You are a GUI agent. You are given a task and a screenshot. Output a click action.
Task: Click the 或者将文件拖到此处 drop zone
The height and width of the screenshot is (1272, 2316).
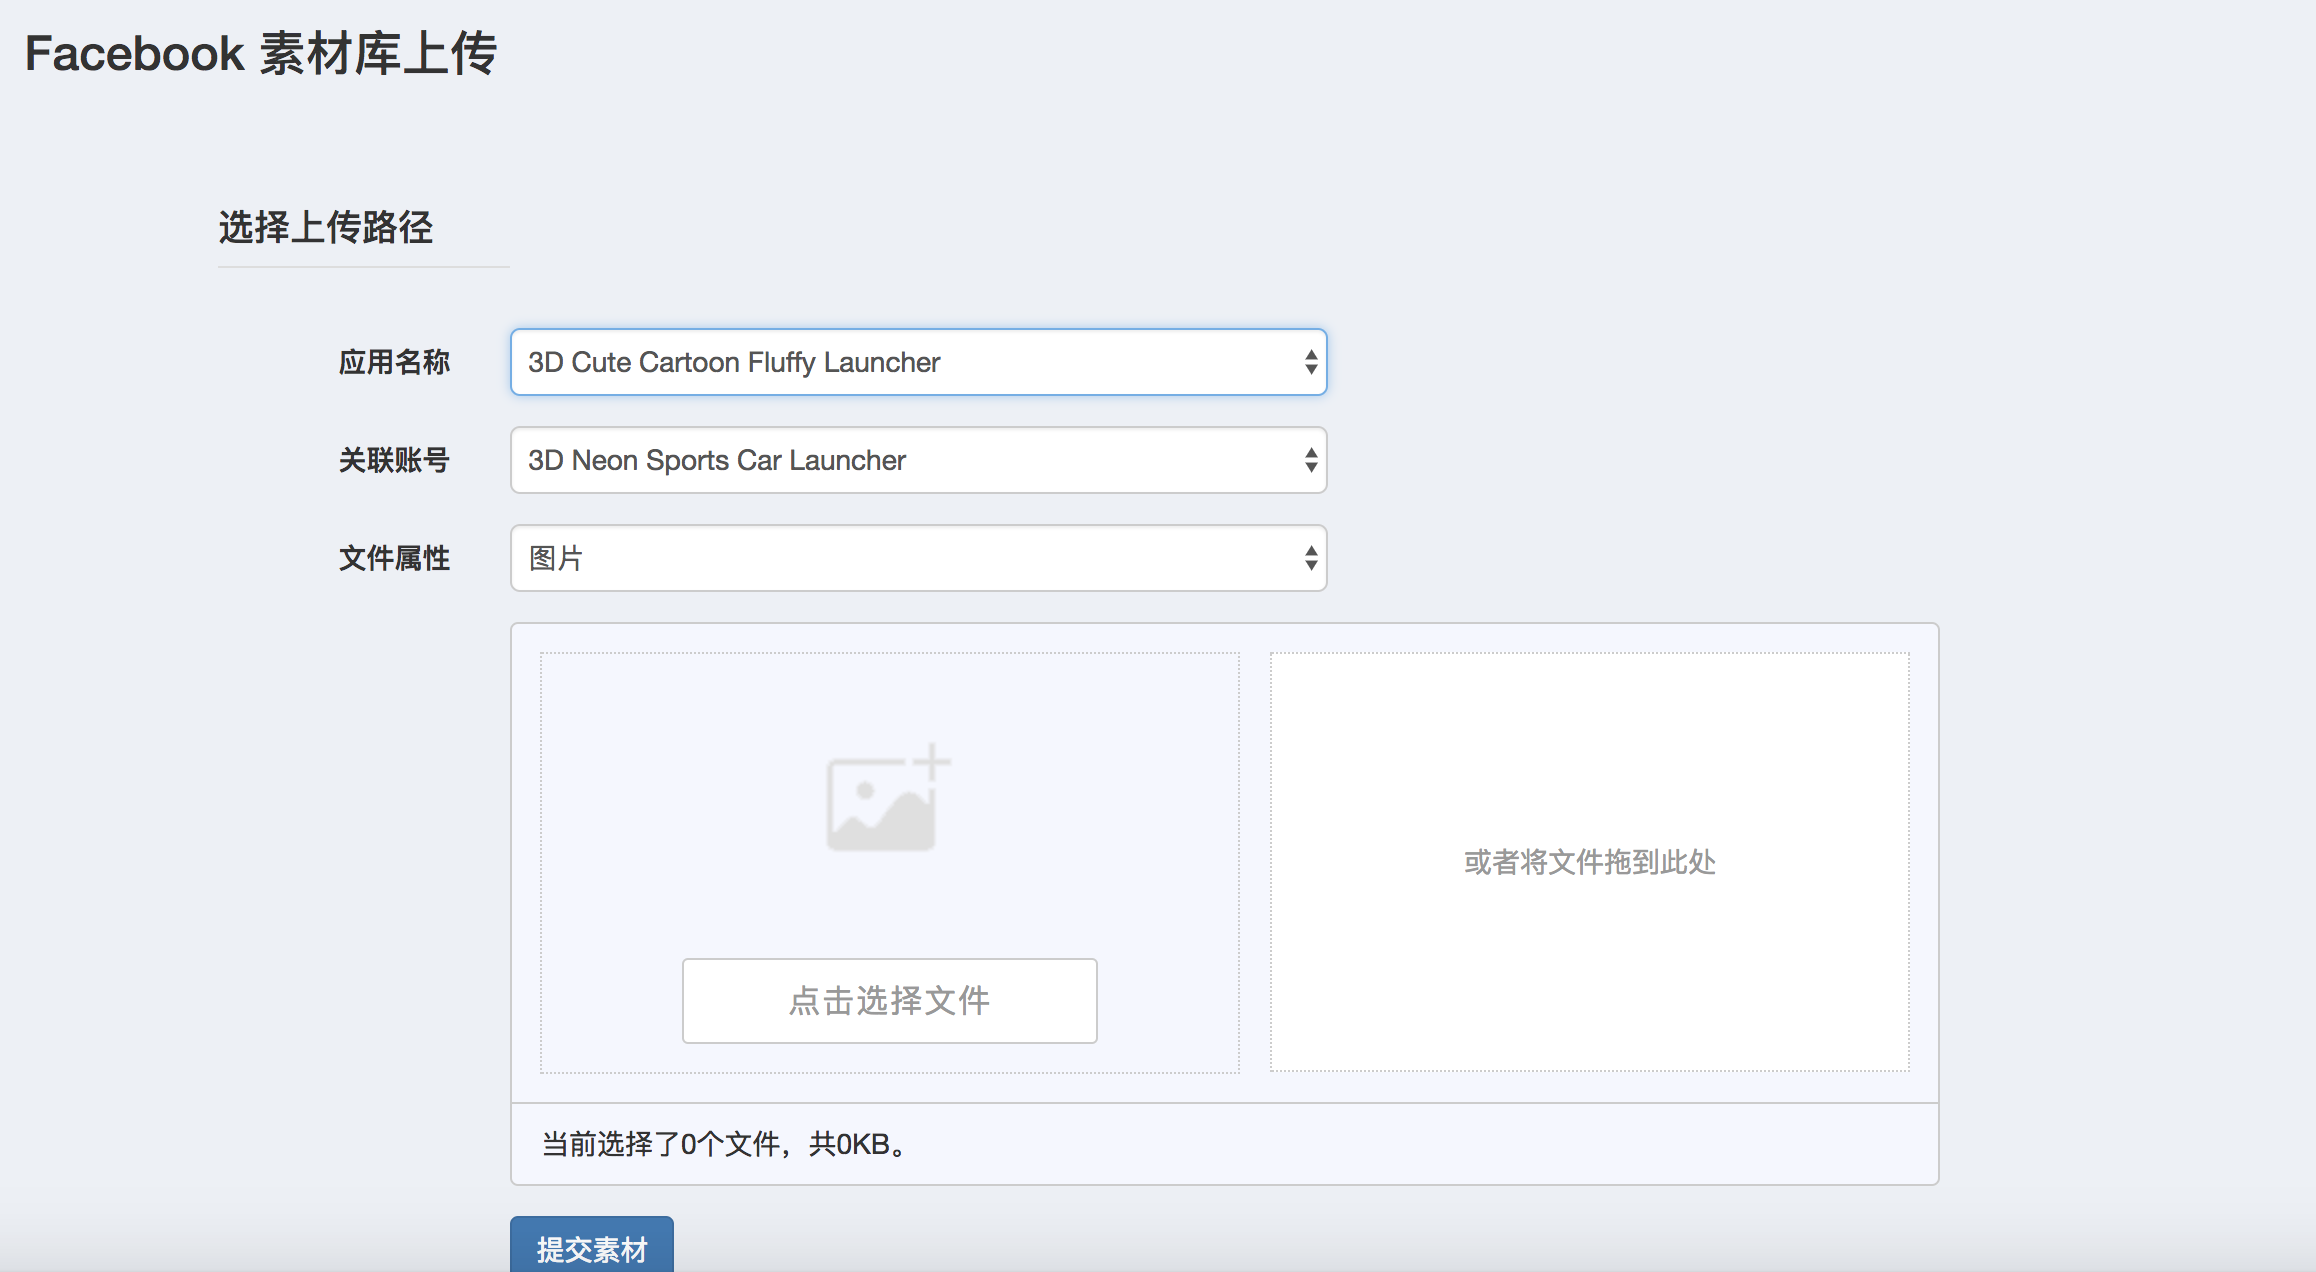pos(1589,862)
